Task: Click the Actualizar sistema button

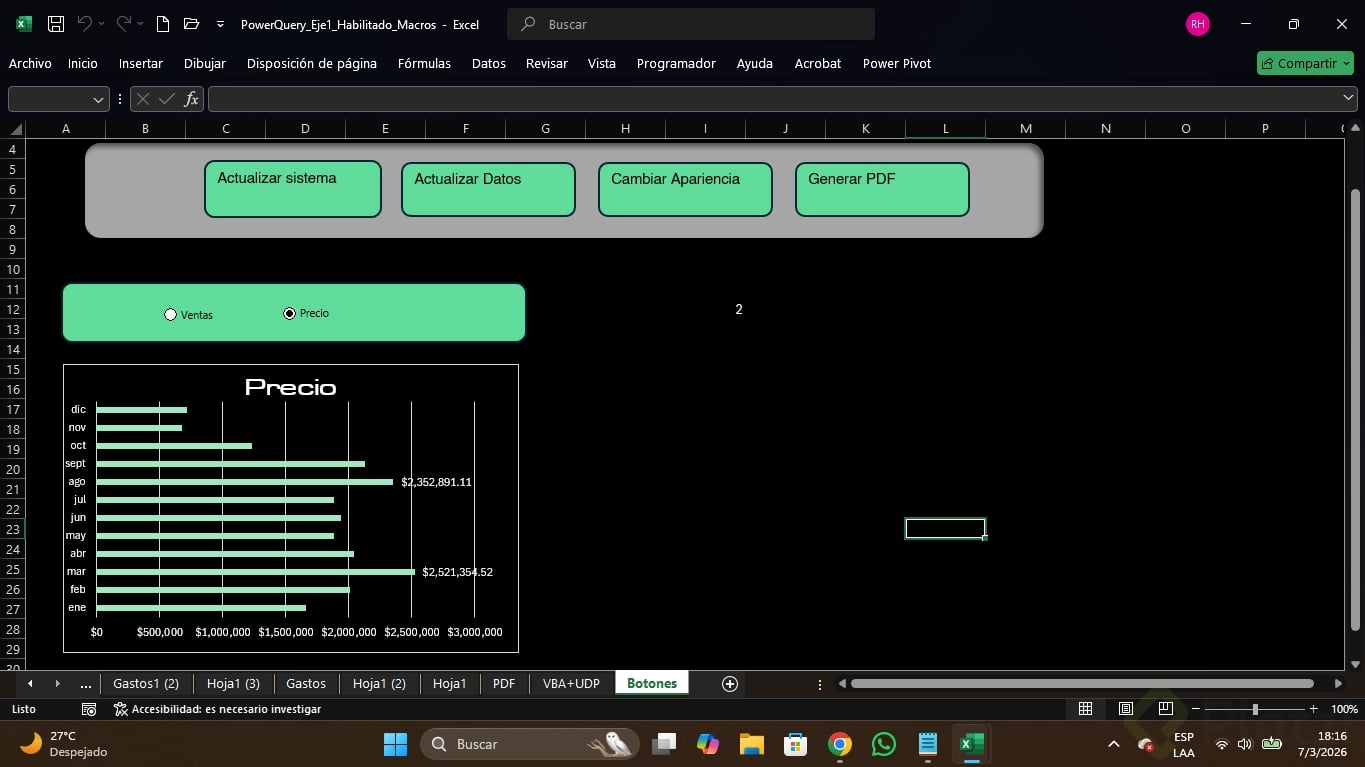Action: coord(293,189)
